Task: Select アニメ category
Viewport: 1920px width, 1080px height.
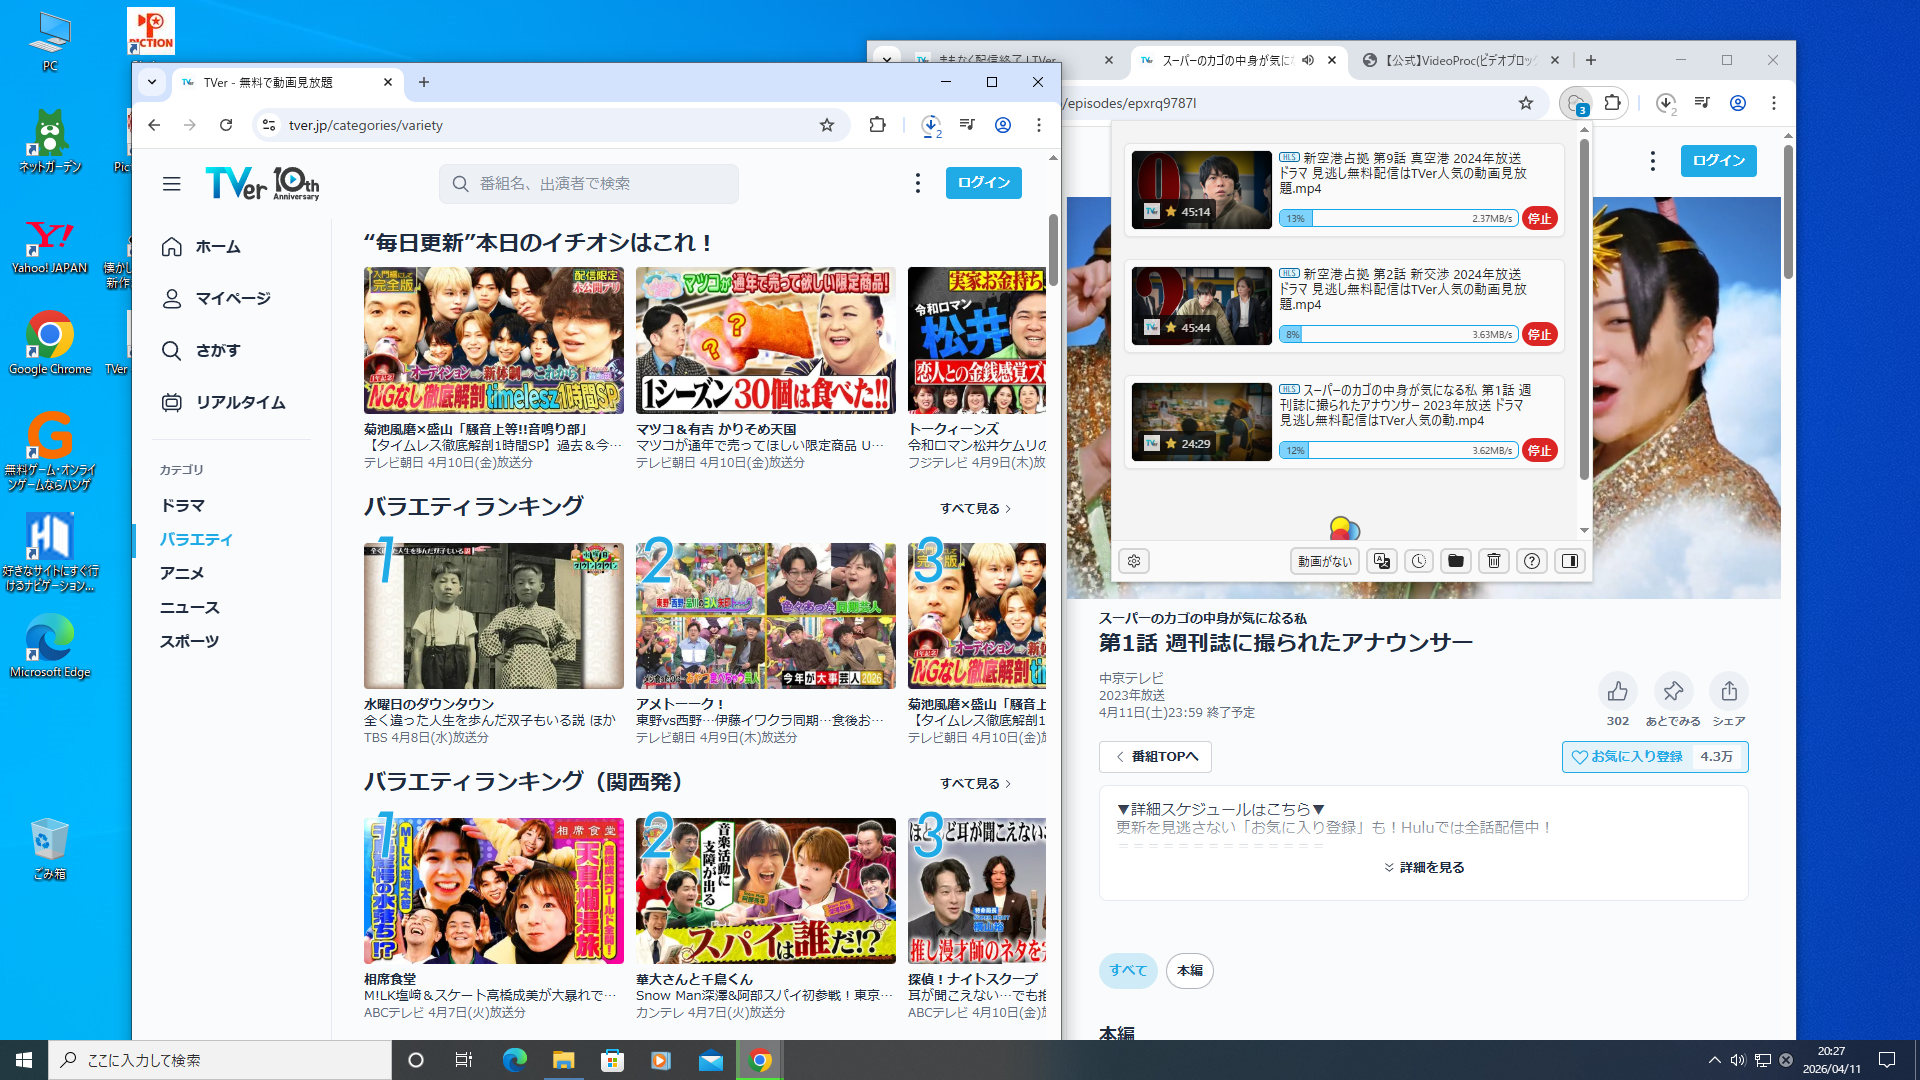Action: pyautogui.click(x=182, y=574)
